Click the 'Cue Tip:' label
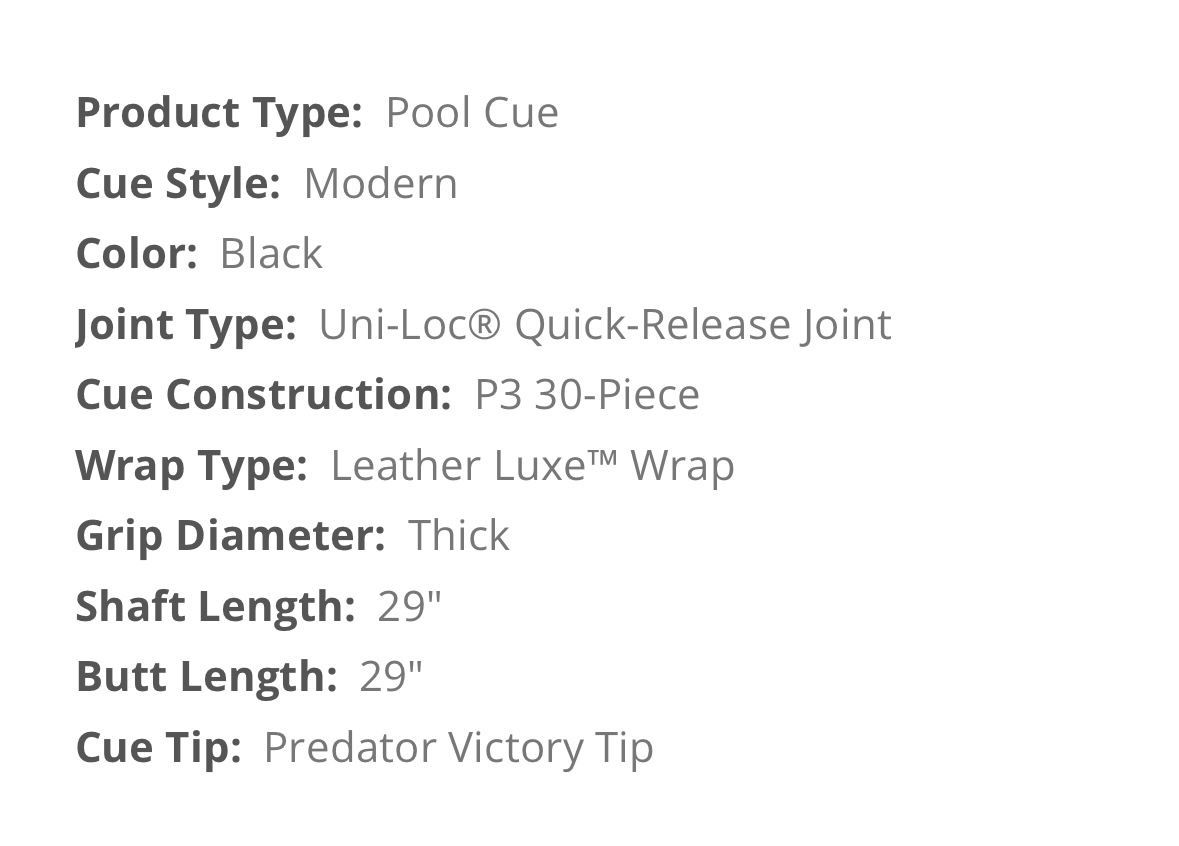The height and width of the screenshot is (846, 1179). coord(158,748)
